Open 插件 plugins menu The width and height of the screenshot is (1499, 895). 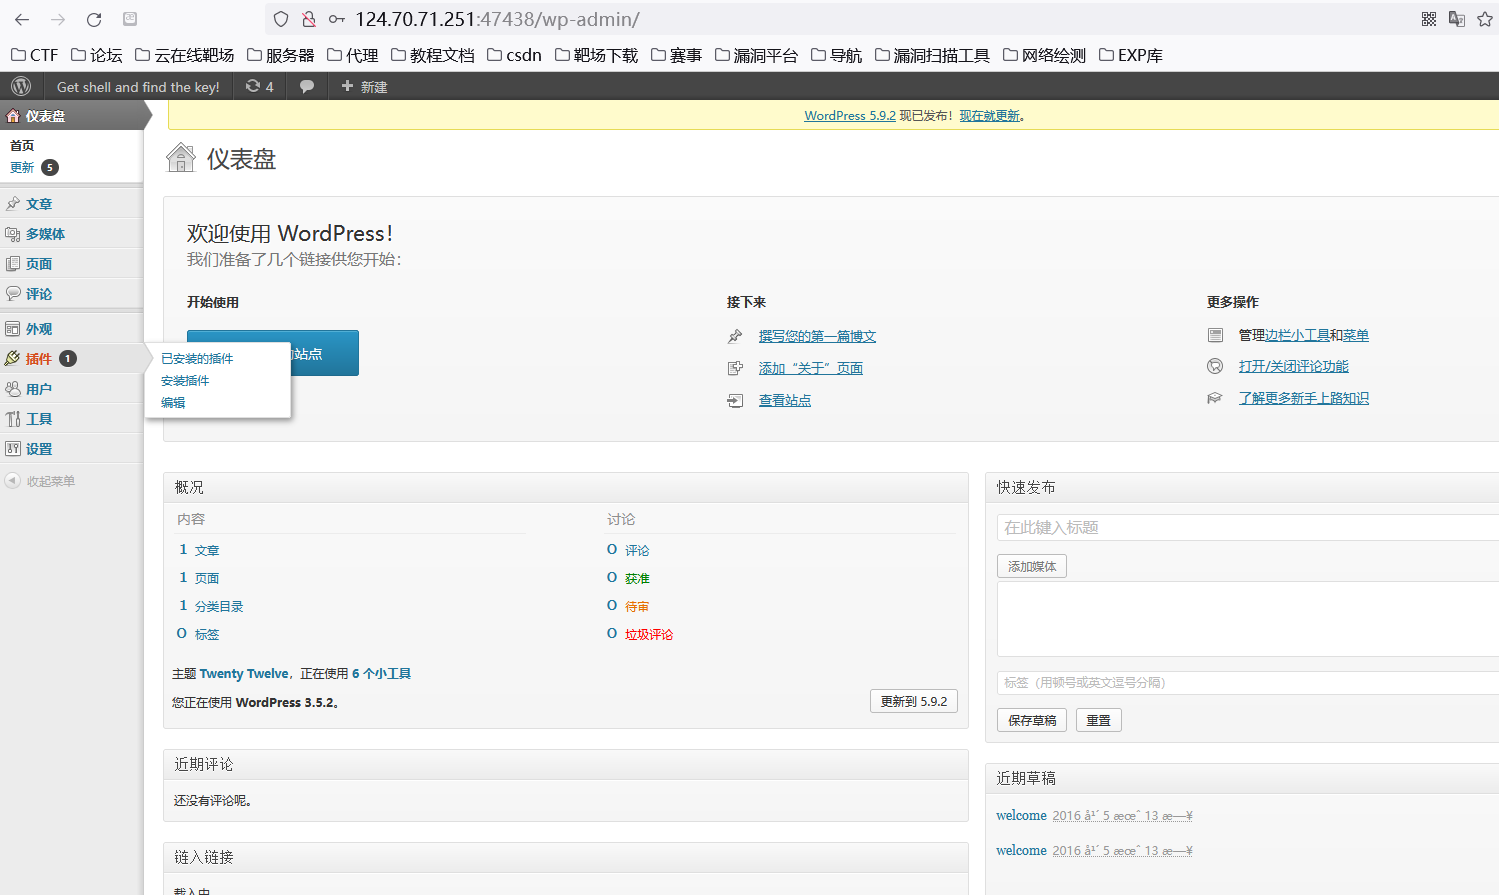point(71,358)
